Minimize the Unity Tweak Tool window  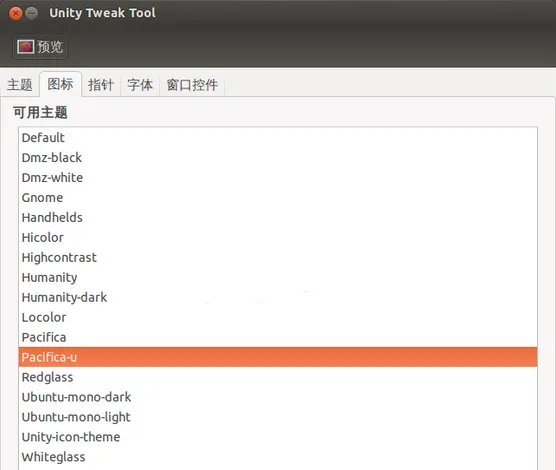32,13
